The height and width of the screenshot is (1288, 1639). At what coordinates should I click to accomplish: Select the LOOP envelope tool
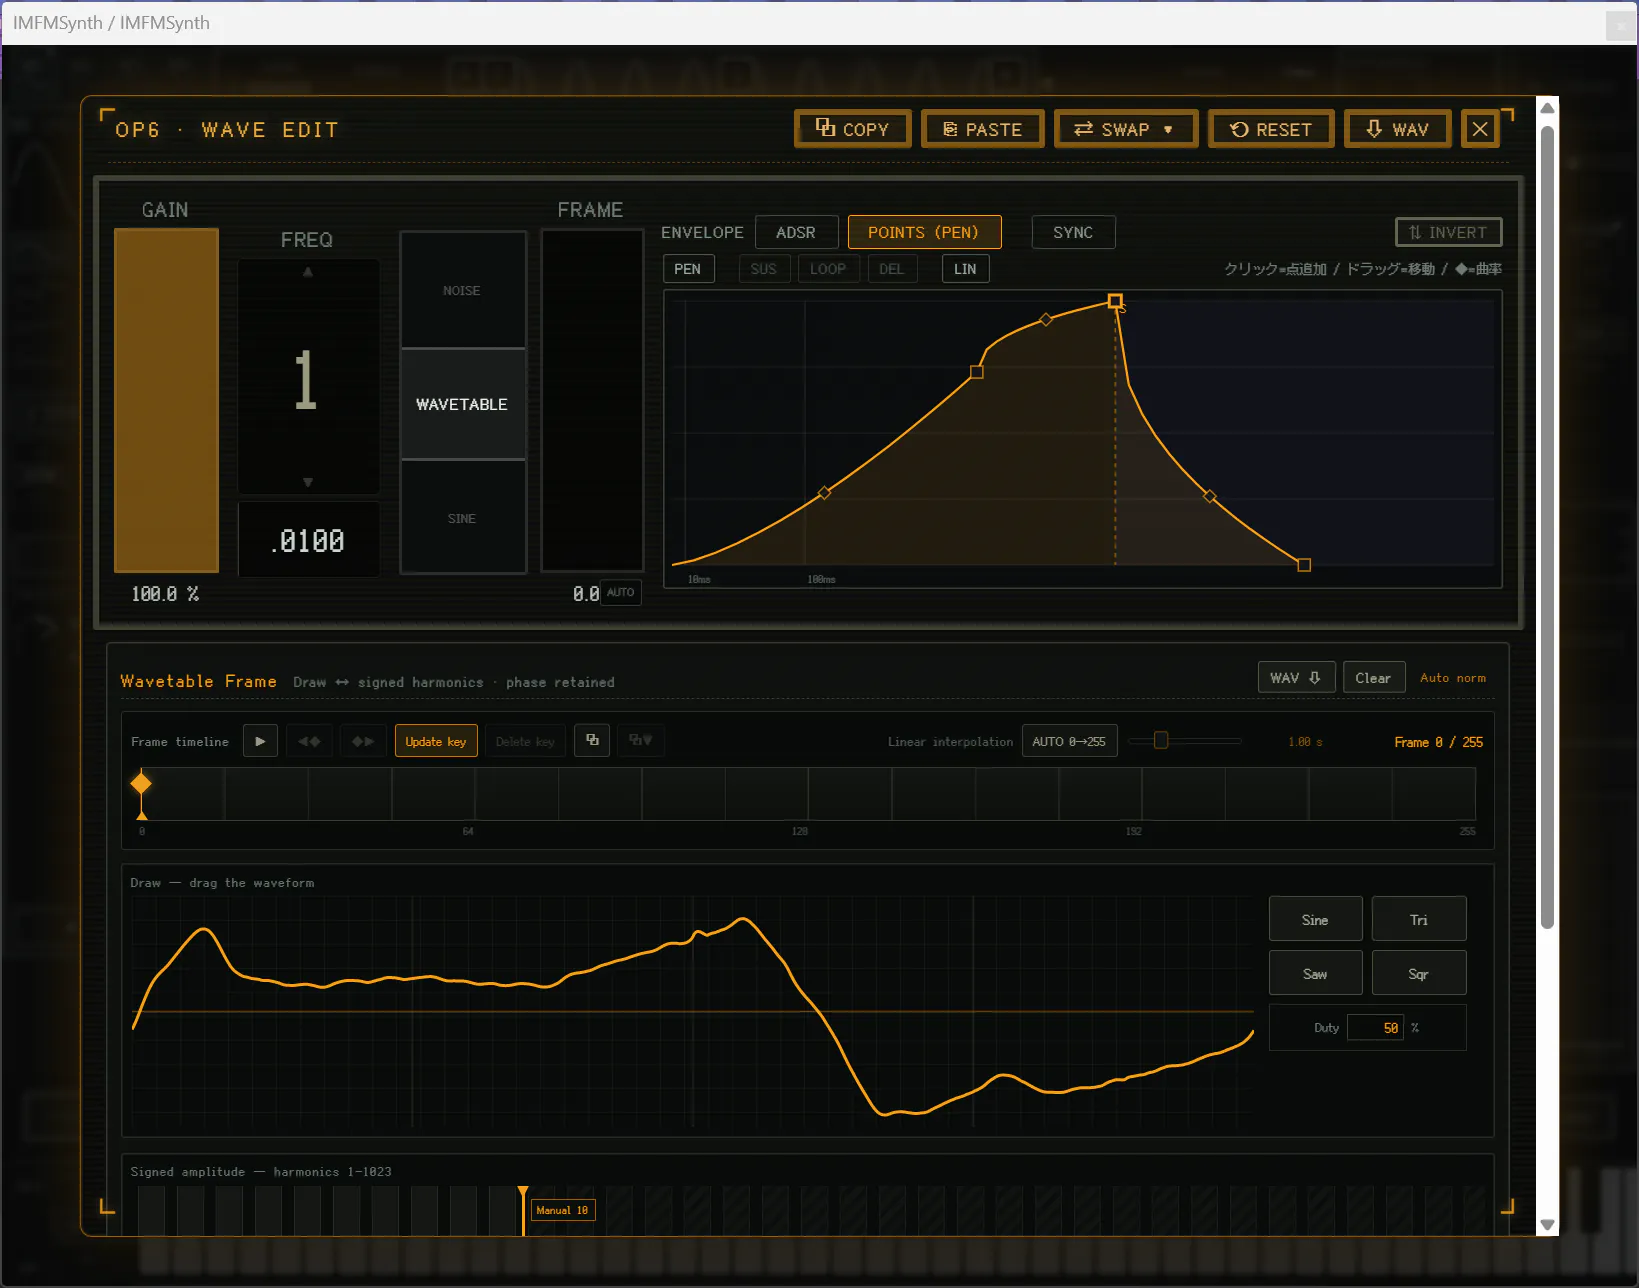(x=828, y=269)
